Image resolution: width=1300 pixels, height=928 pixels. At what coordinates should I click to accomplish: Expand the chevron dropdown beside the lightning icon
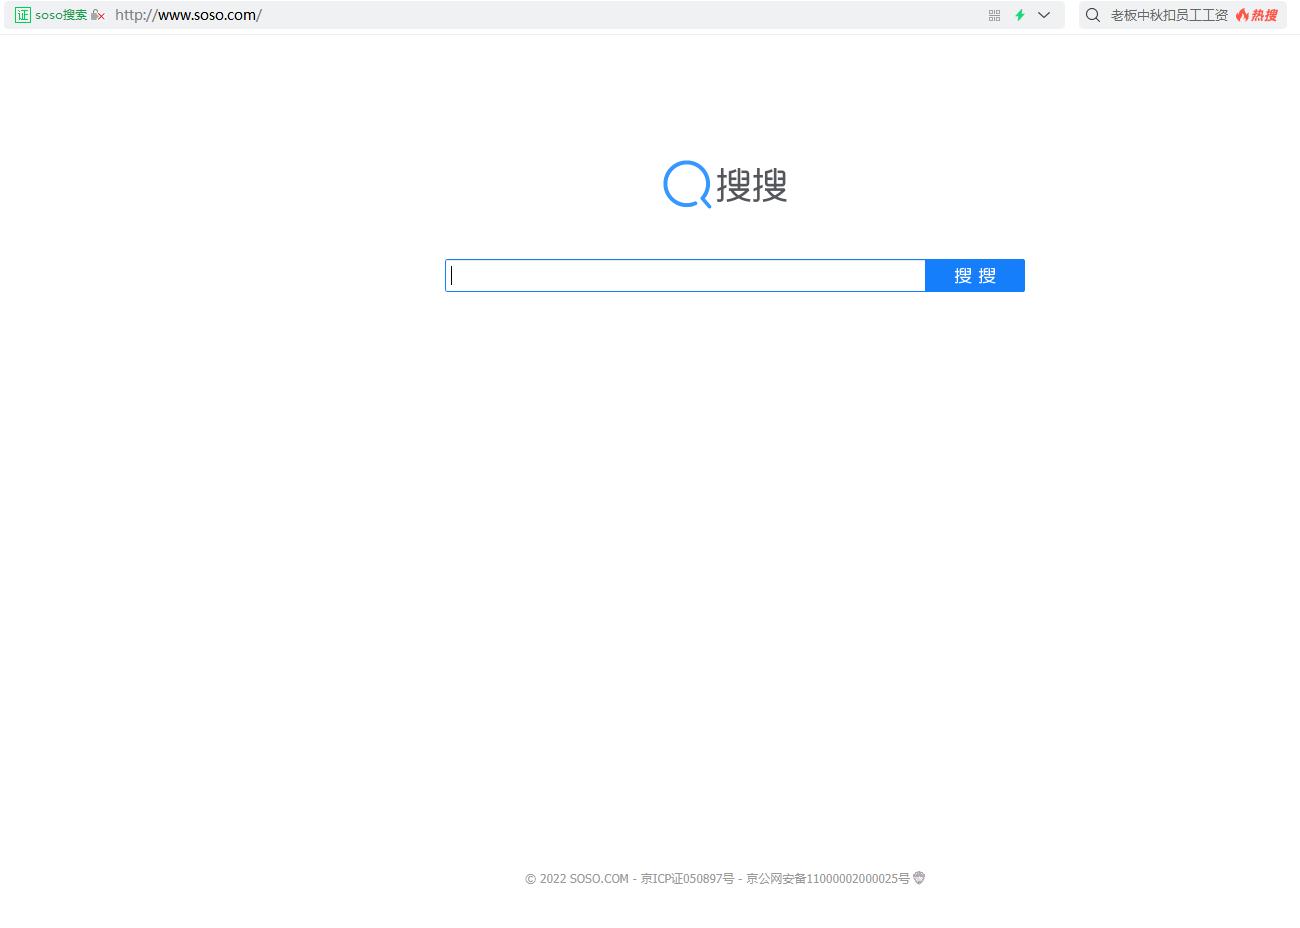(1043, 15)
